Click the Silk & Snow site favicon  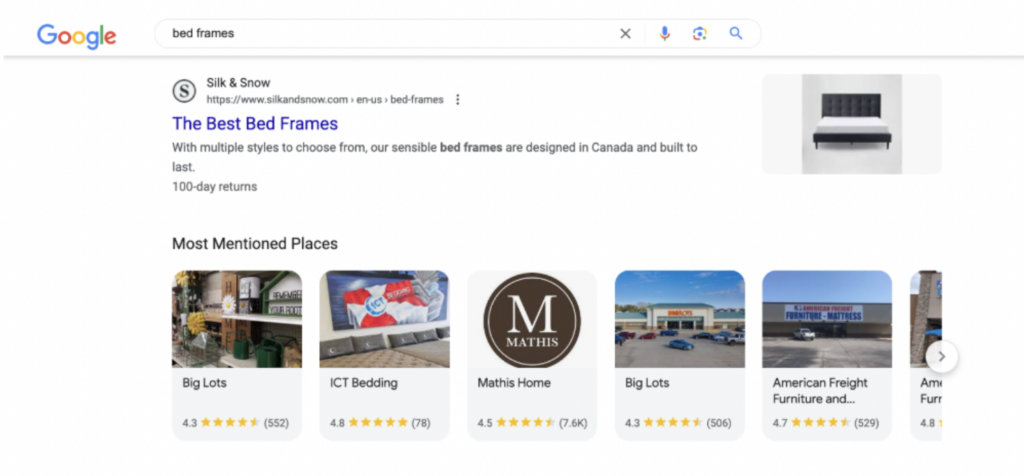(x=184, y=91)
